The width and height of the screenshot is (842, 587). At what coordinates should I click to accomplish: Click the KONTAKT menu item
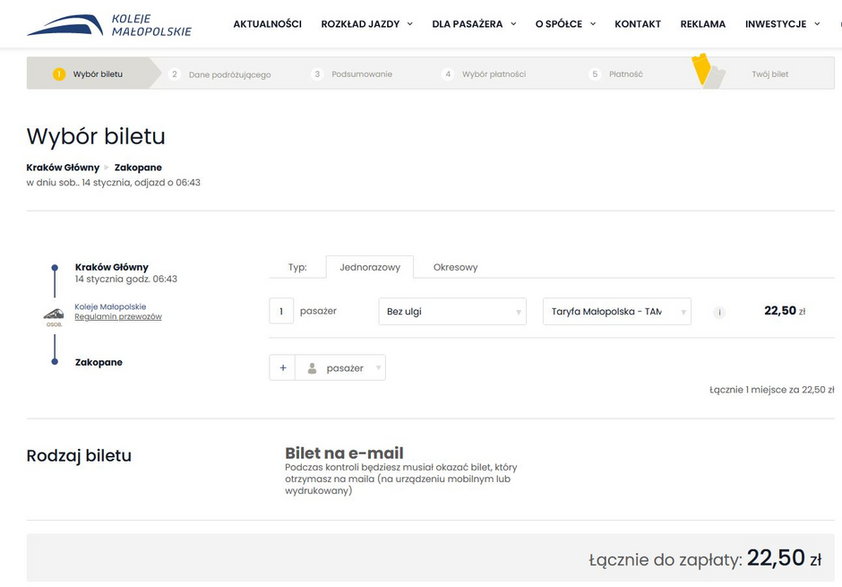638,23
